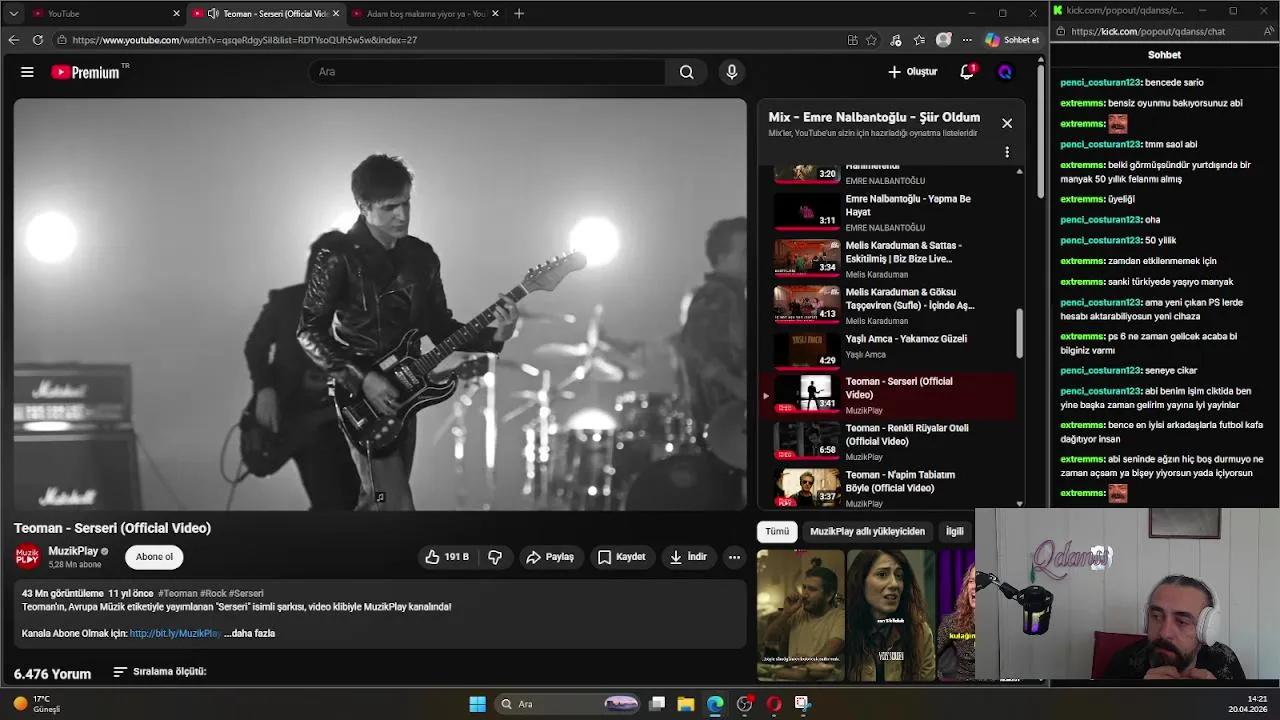The height and width of the screenshot is (720, 1280).
Task: Download video with İndir button
Action: pos(688,557)
